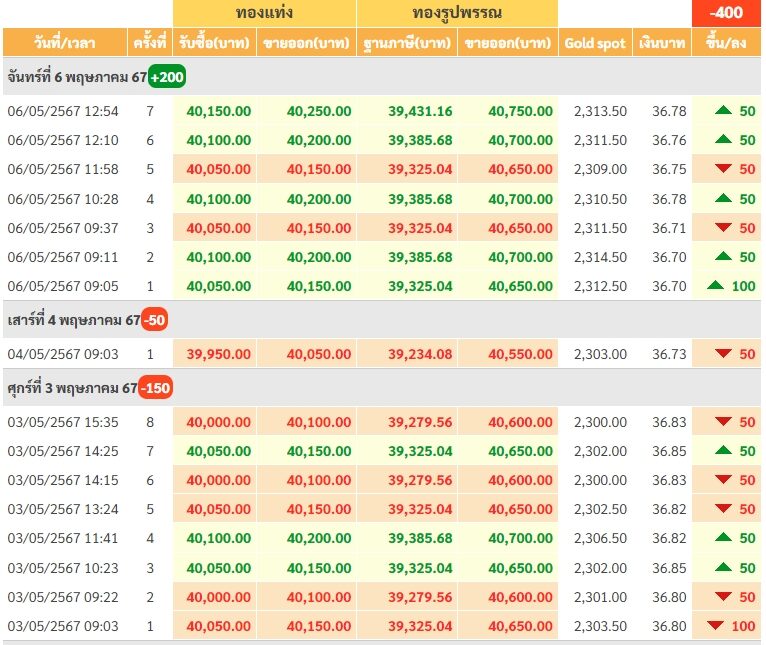Click the วันที่/เวลา column header
Viewport: 766px width, 645px height.
point(64,43)
